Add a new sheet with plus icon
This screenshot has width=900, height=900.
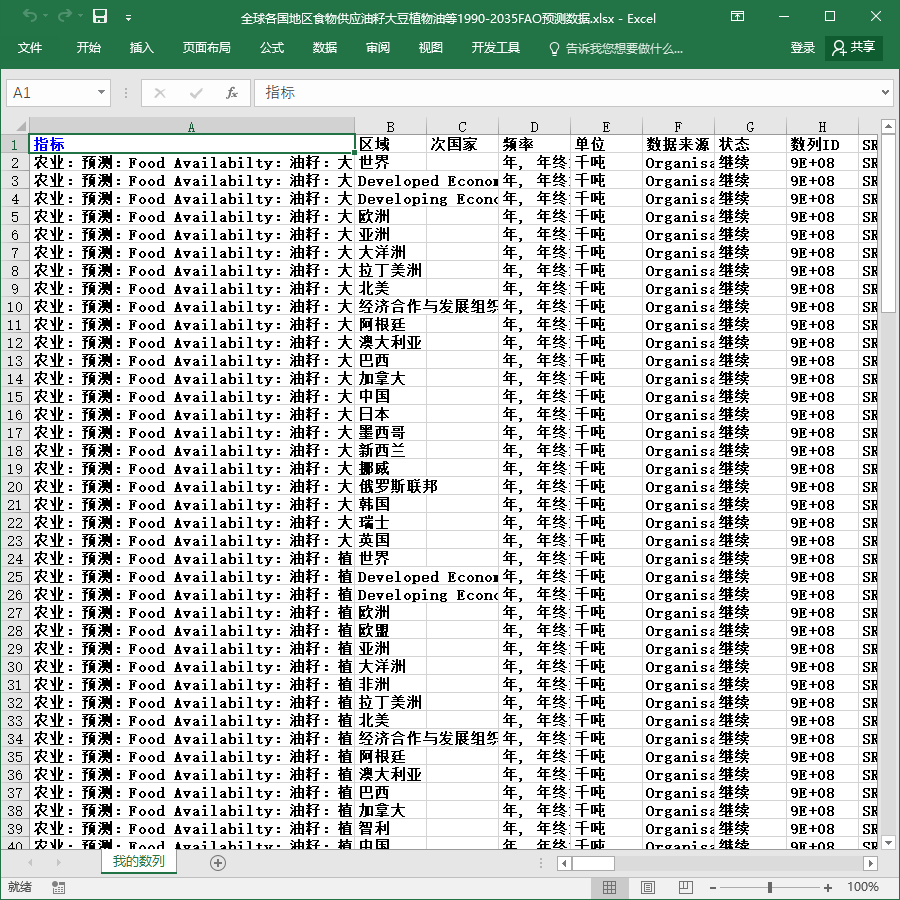[218, 862]
